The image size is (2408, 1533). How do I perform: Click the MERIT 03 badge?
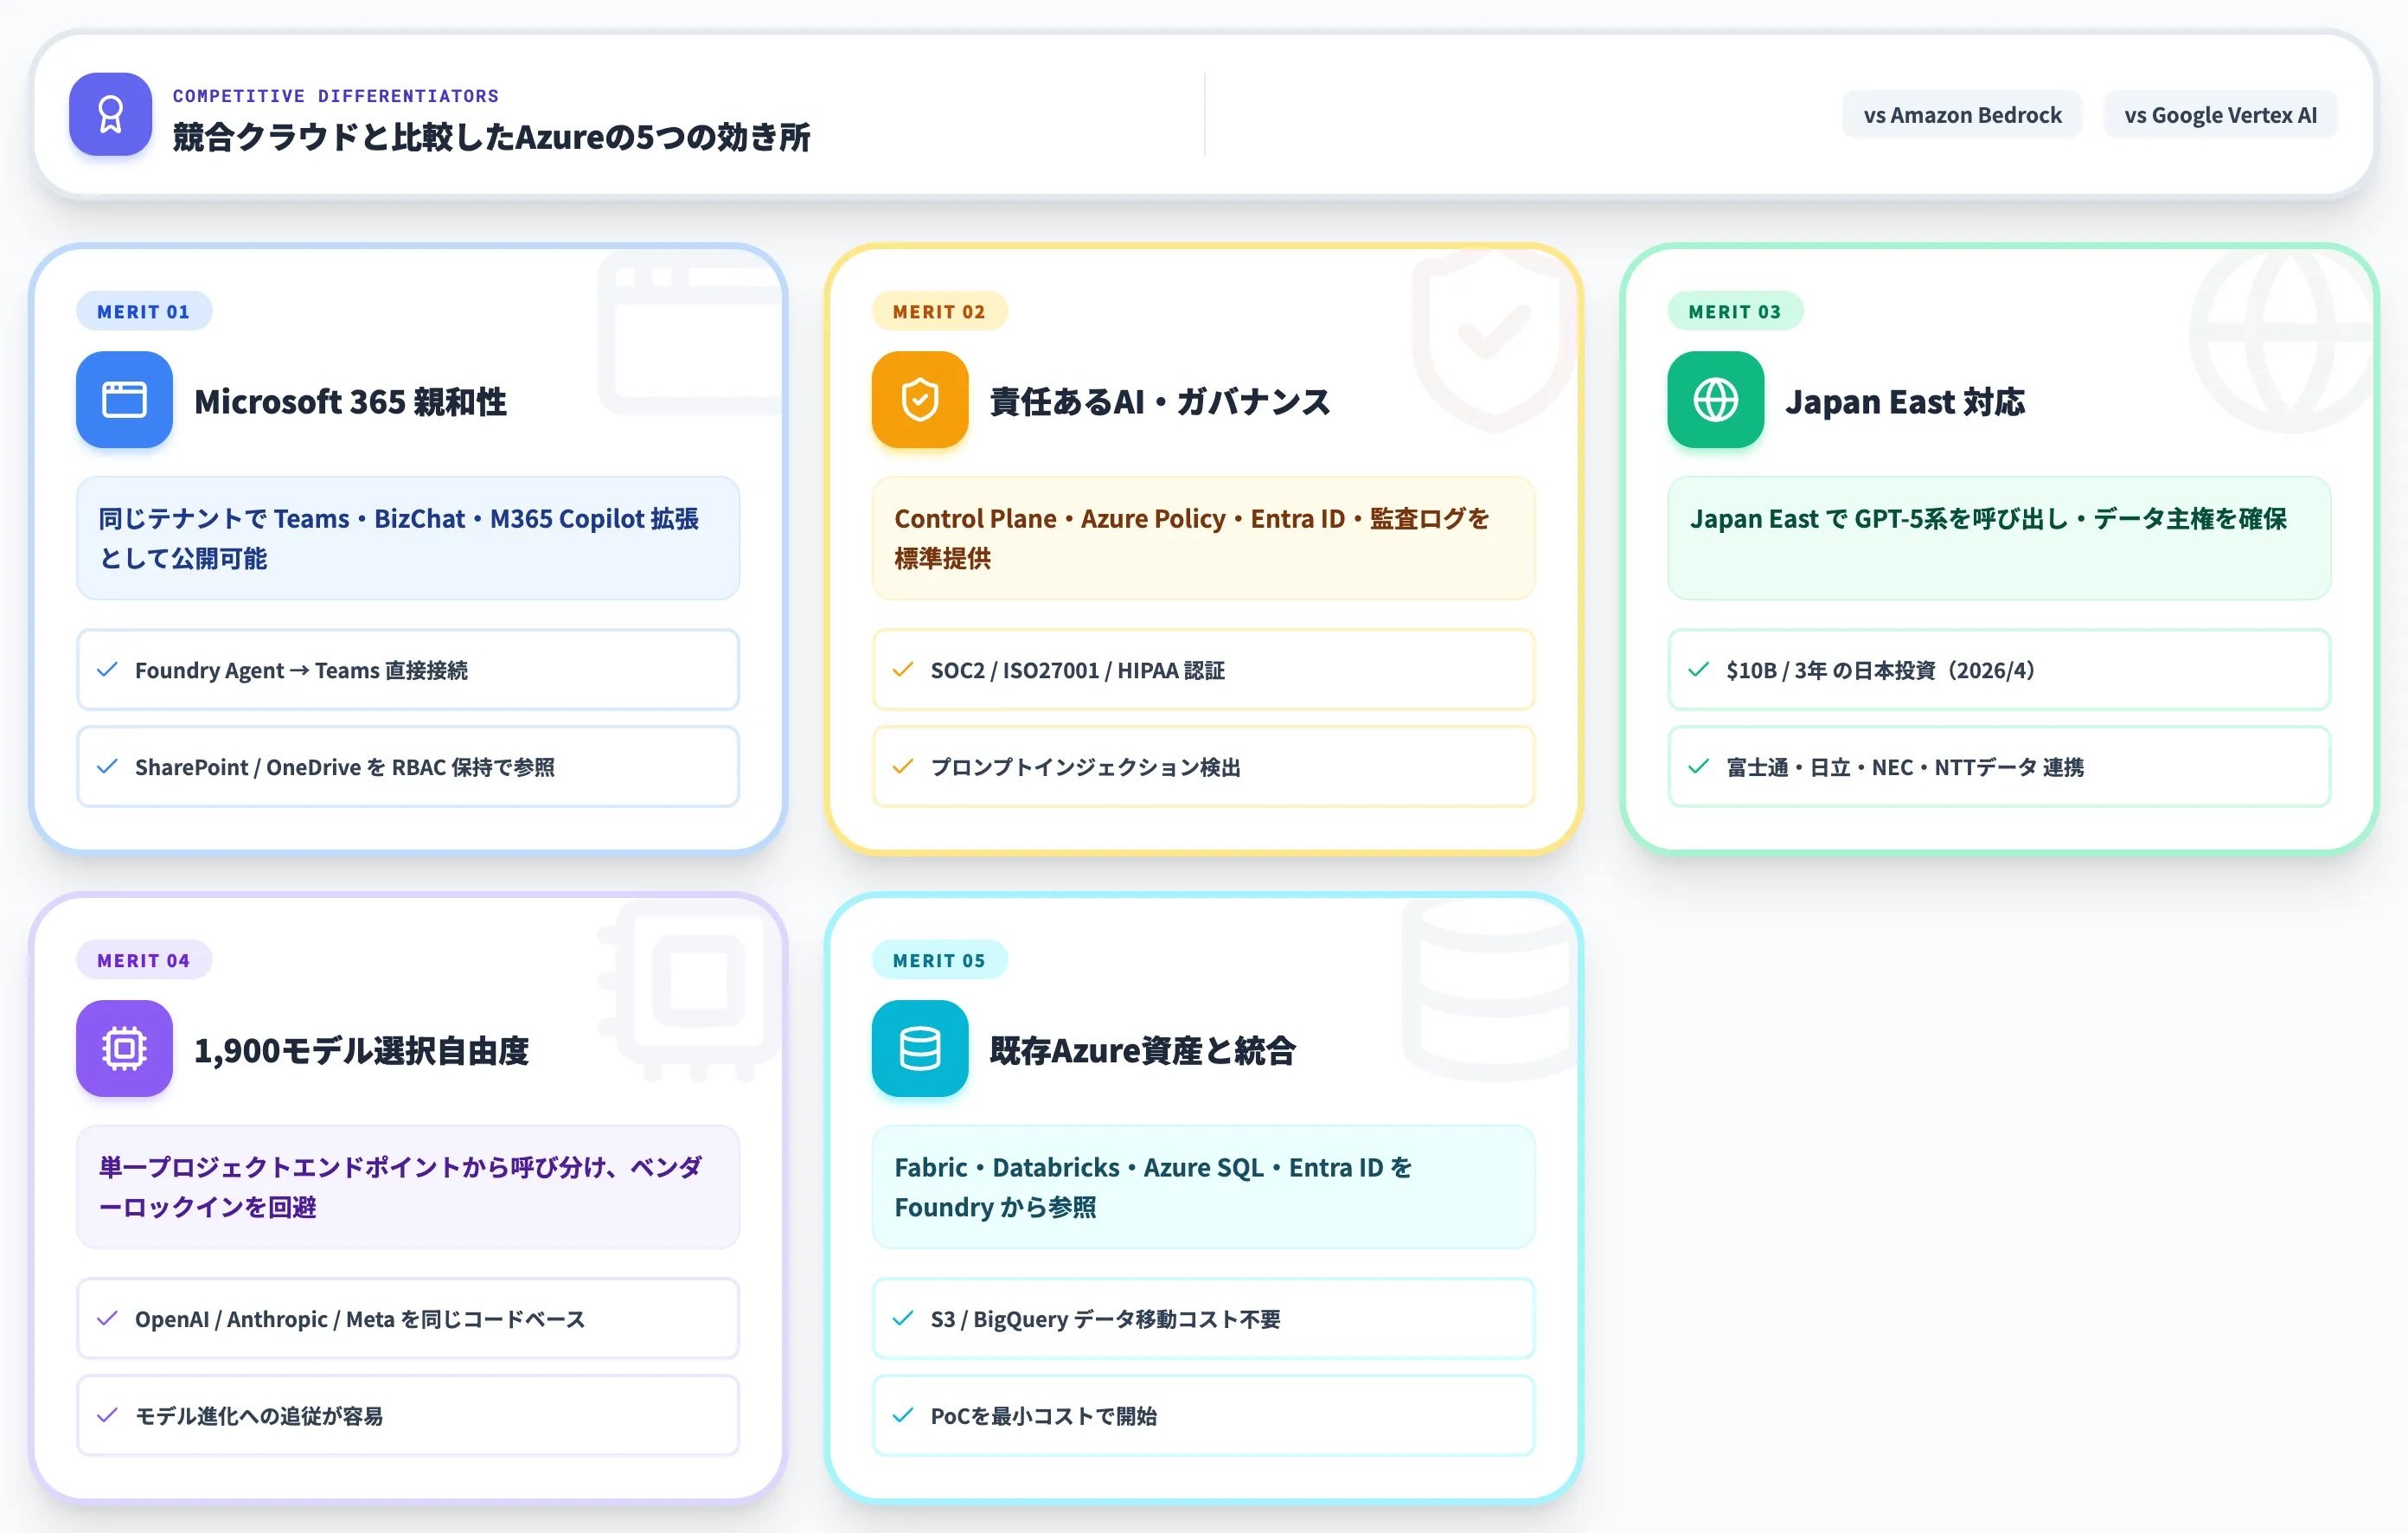[1735, 311]
